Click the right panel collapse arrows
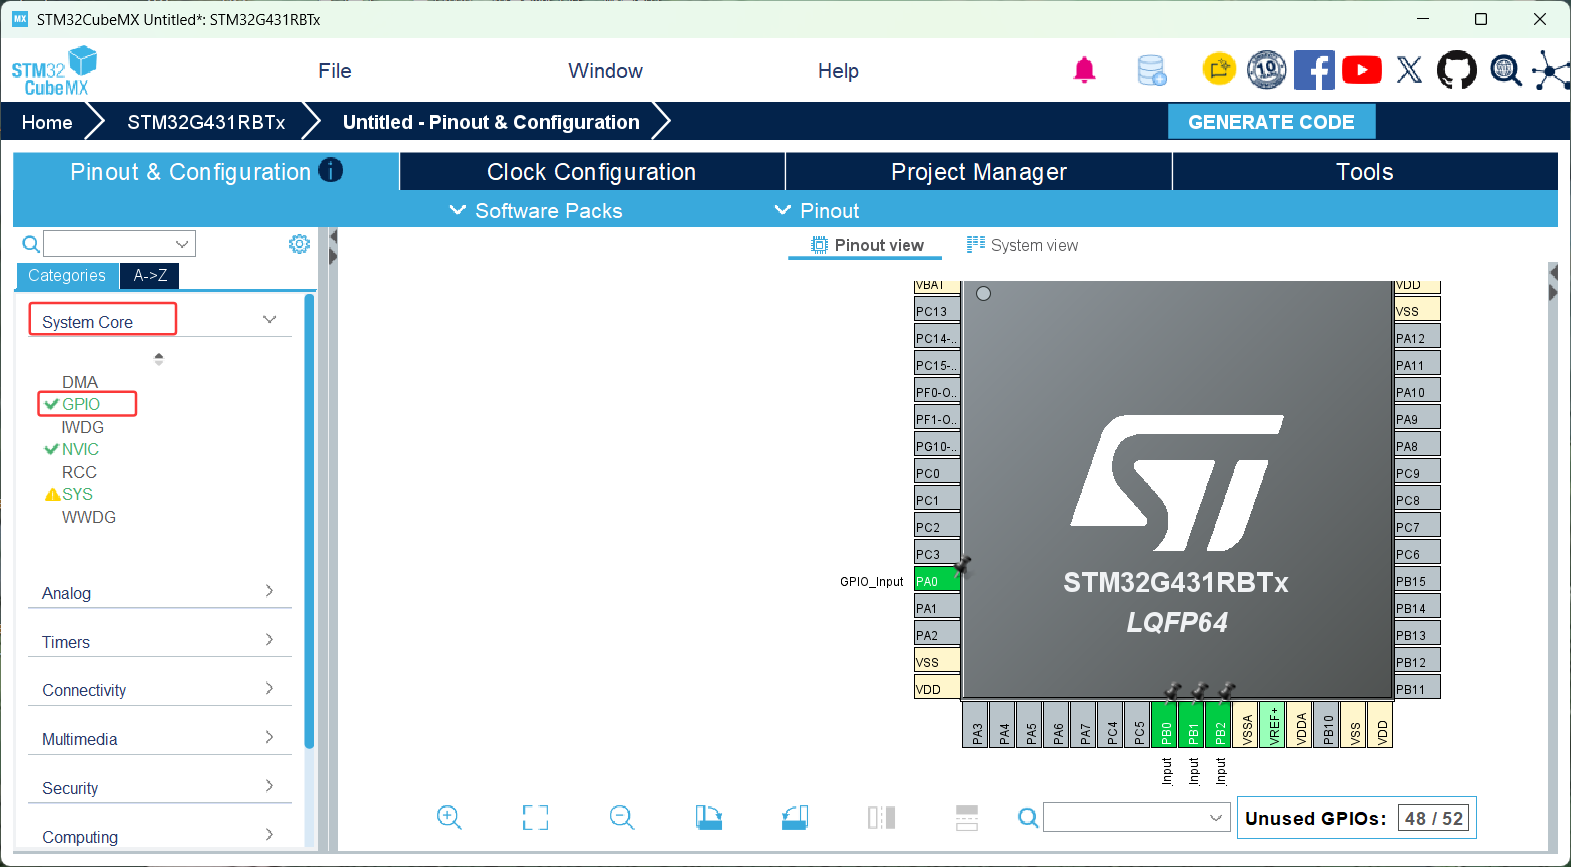The height and width of the screenshot is (867, 1571). [x=1553, y=282]
